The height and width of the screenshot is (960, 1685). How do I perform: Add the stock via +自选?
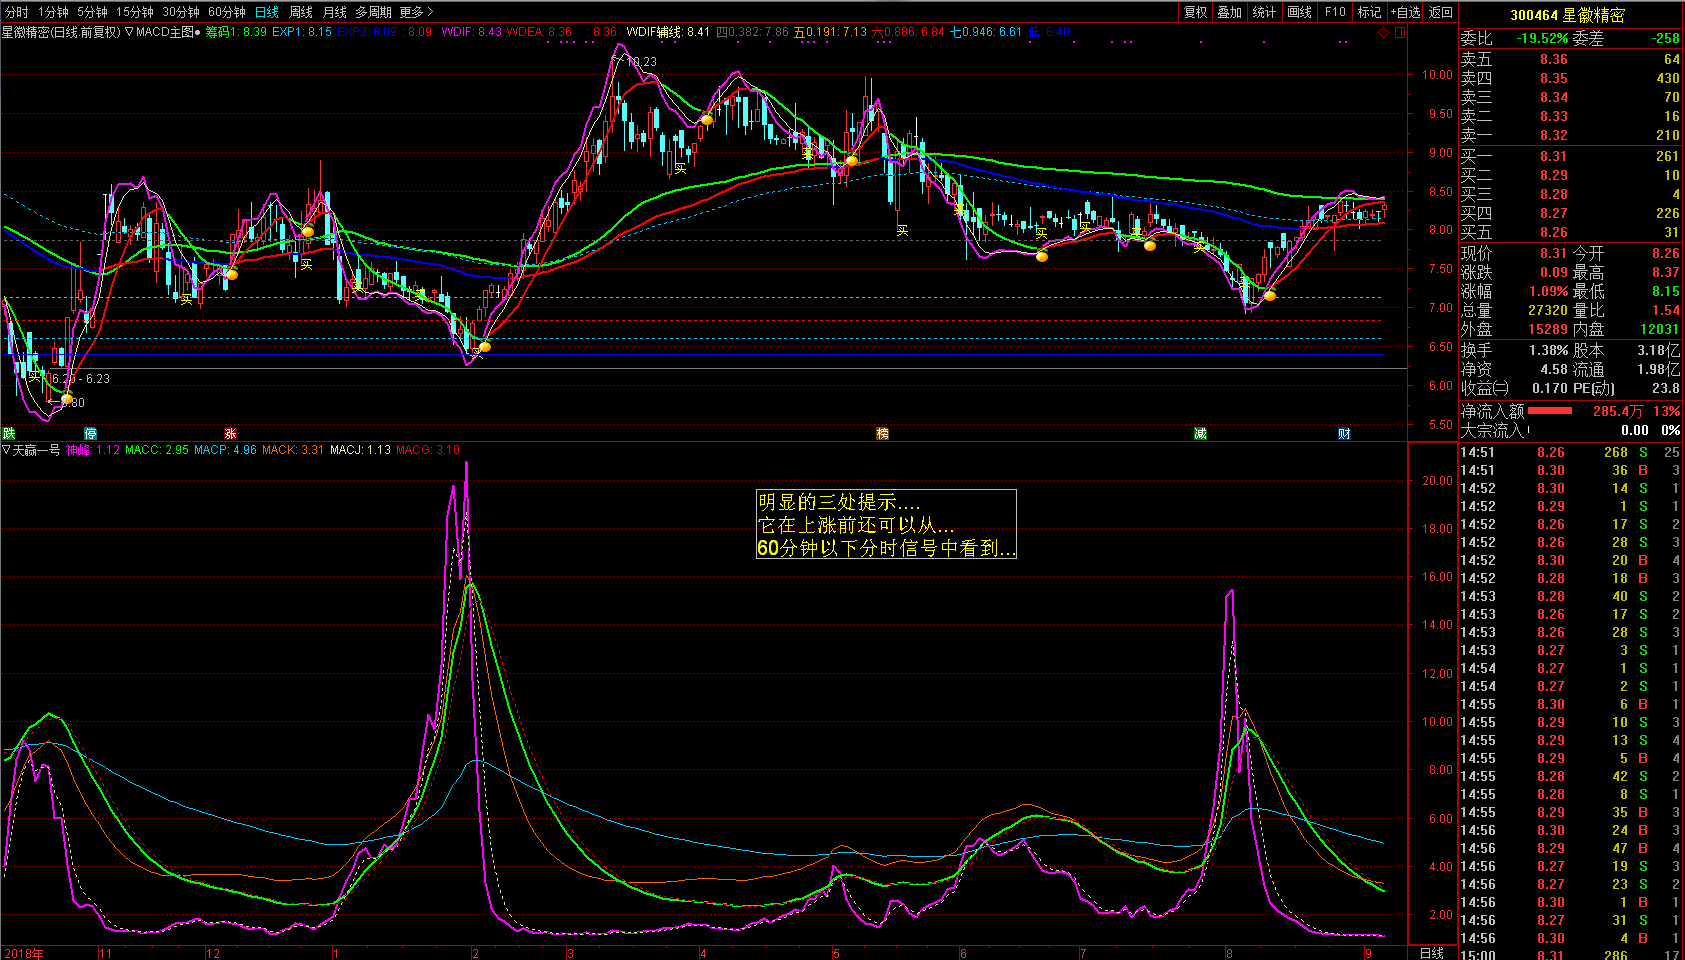[1405, 12]
